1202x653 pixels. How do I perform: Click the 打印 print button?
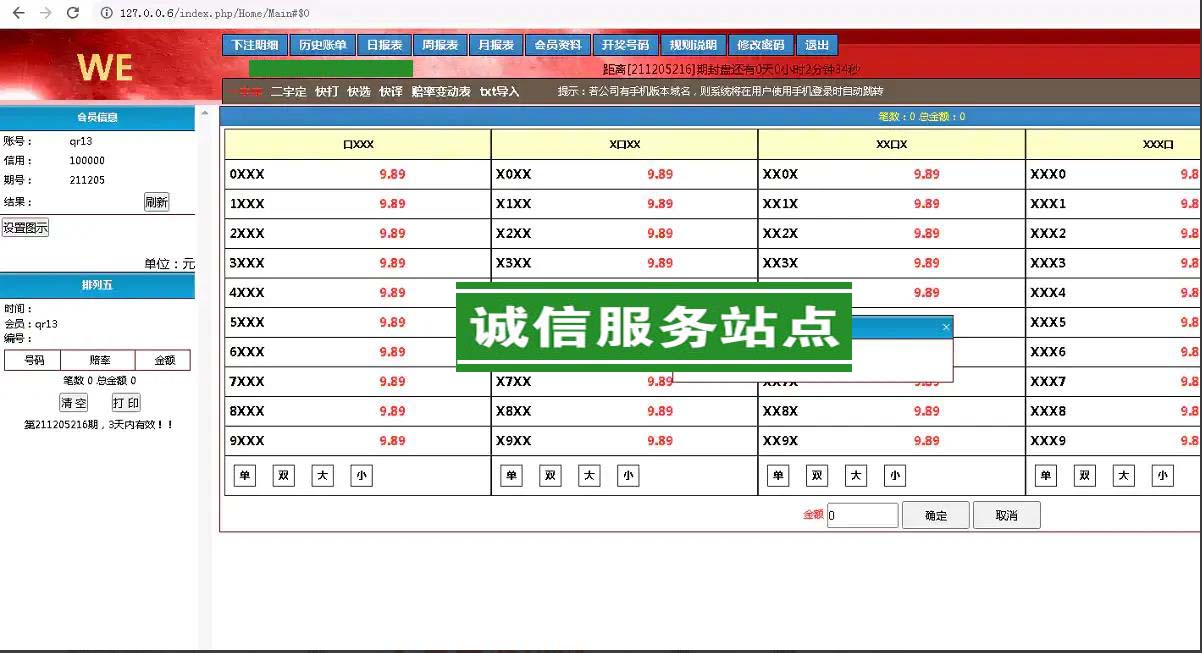pyautogui.click(x=125, y=403)
